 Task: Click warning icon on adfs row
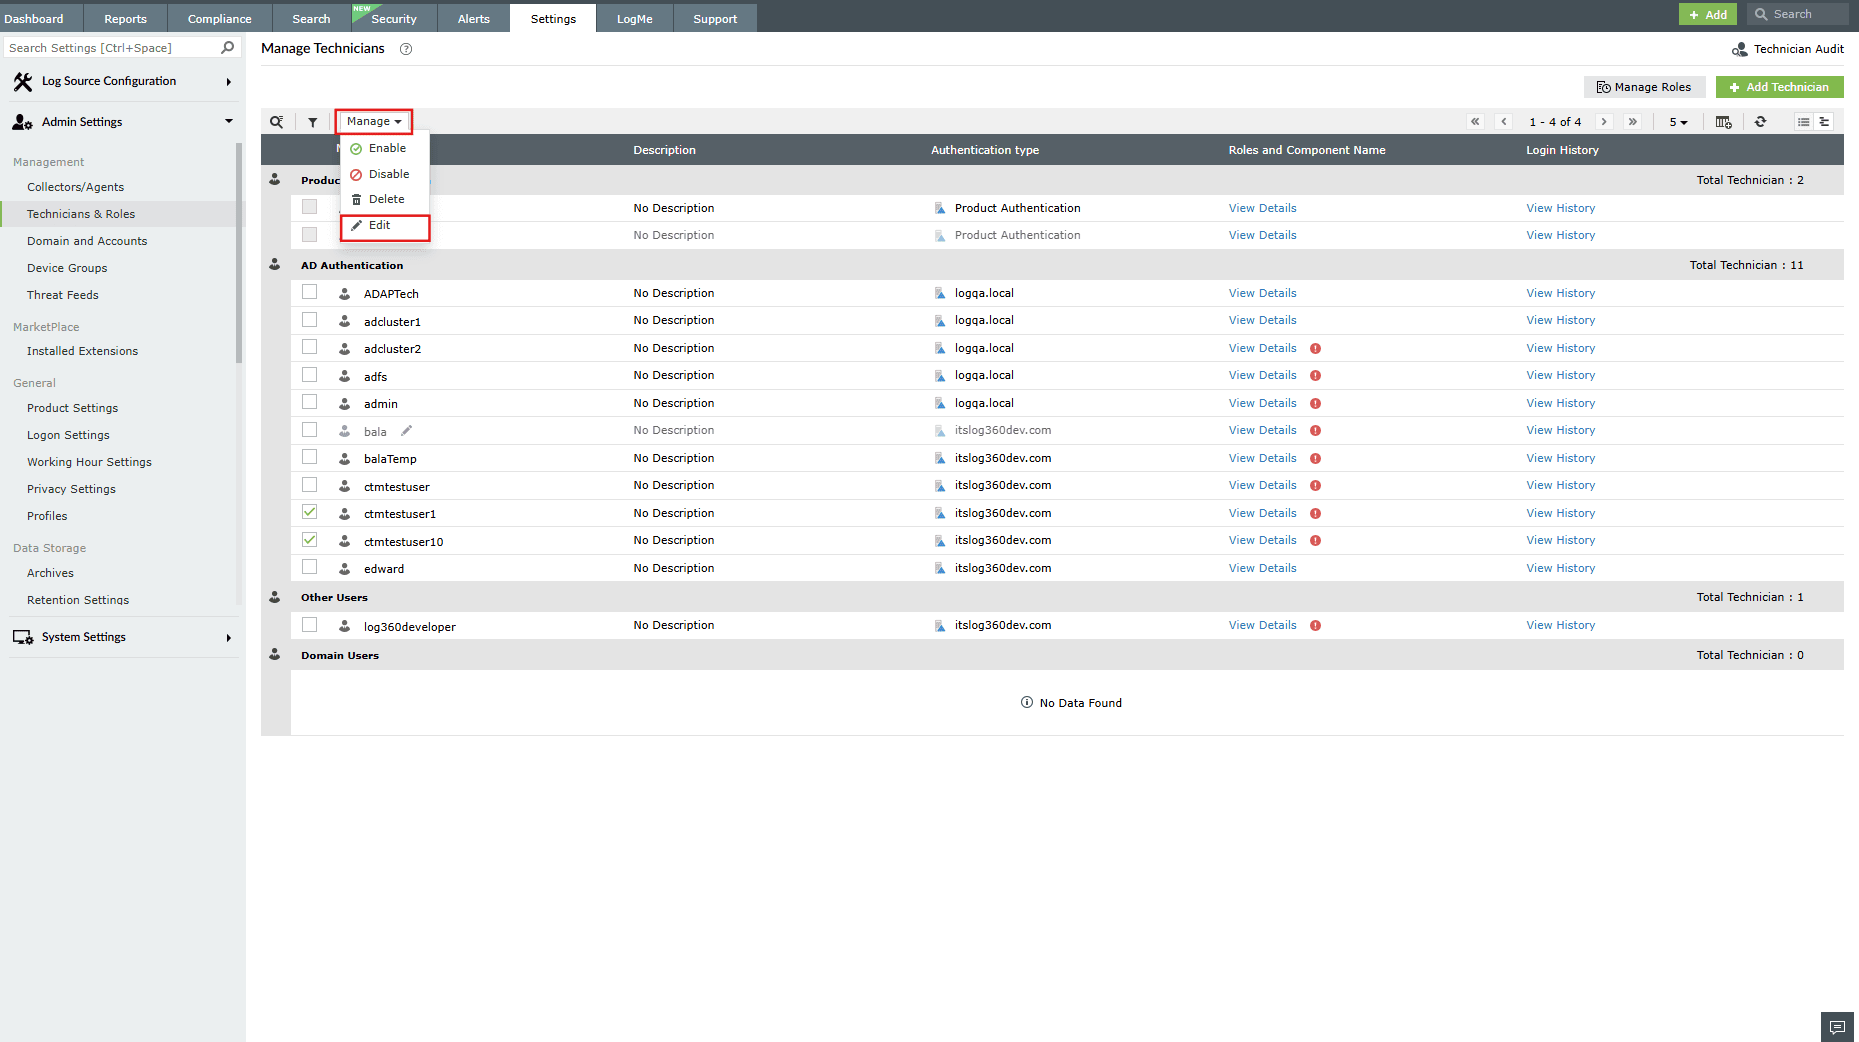pyautogui.click(x=1316, y=376)
